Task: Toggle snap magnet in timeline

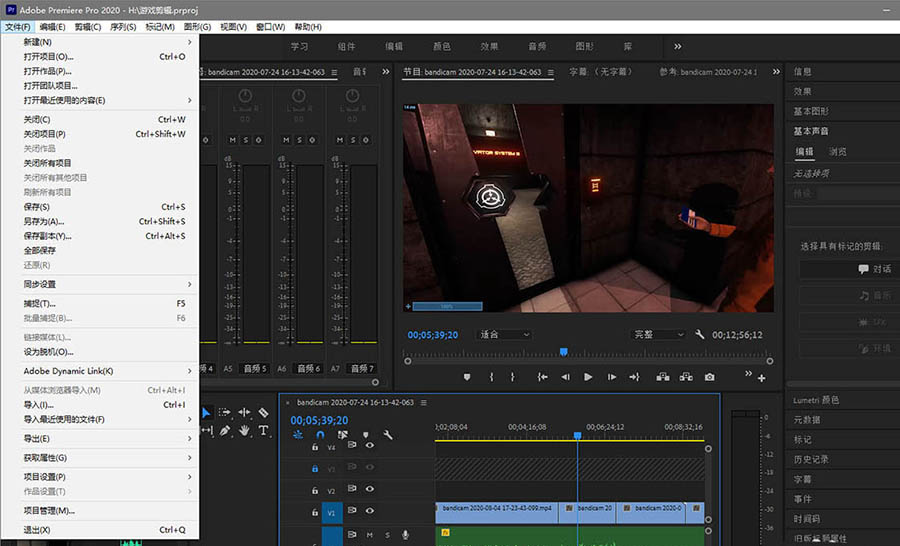Action: click(320, 435)
